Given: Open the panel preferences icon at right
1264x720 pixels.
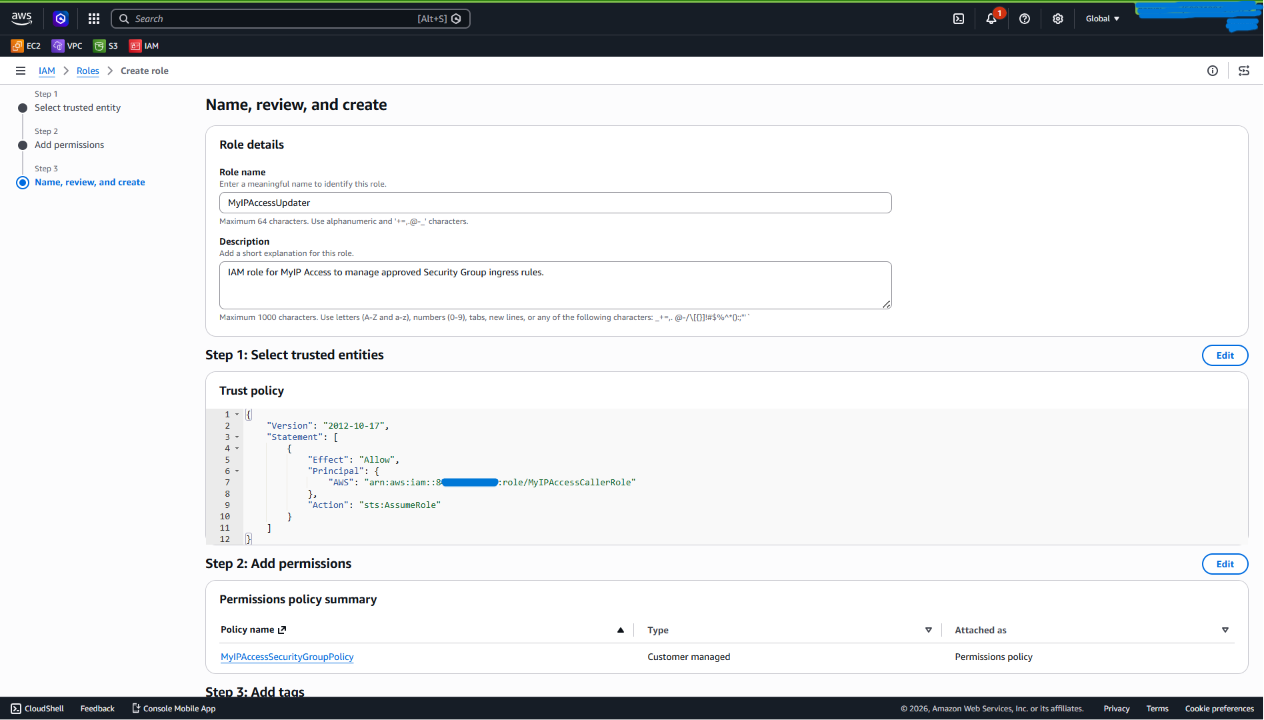Looking at the screenshot, I should 1244,71.
